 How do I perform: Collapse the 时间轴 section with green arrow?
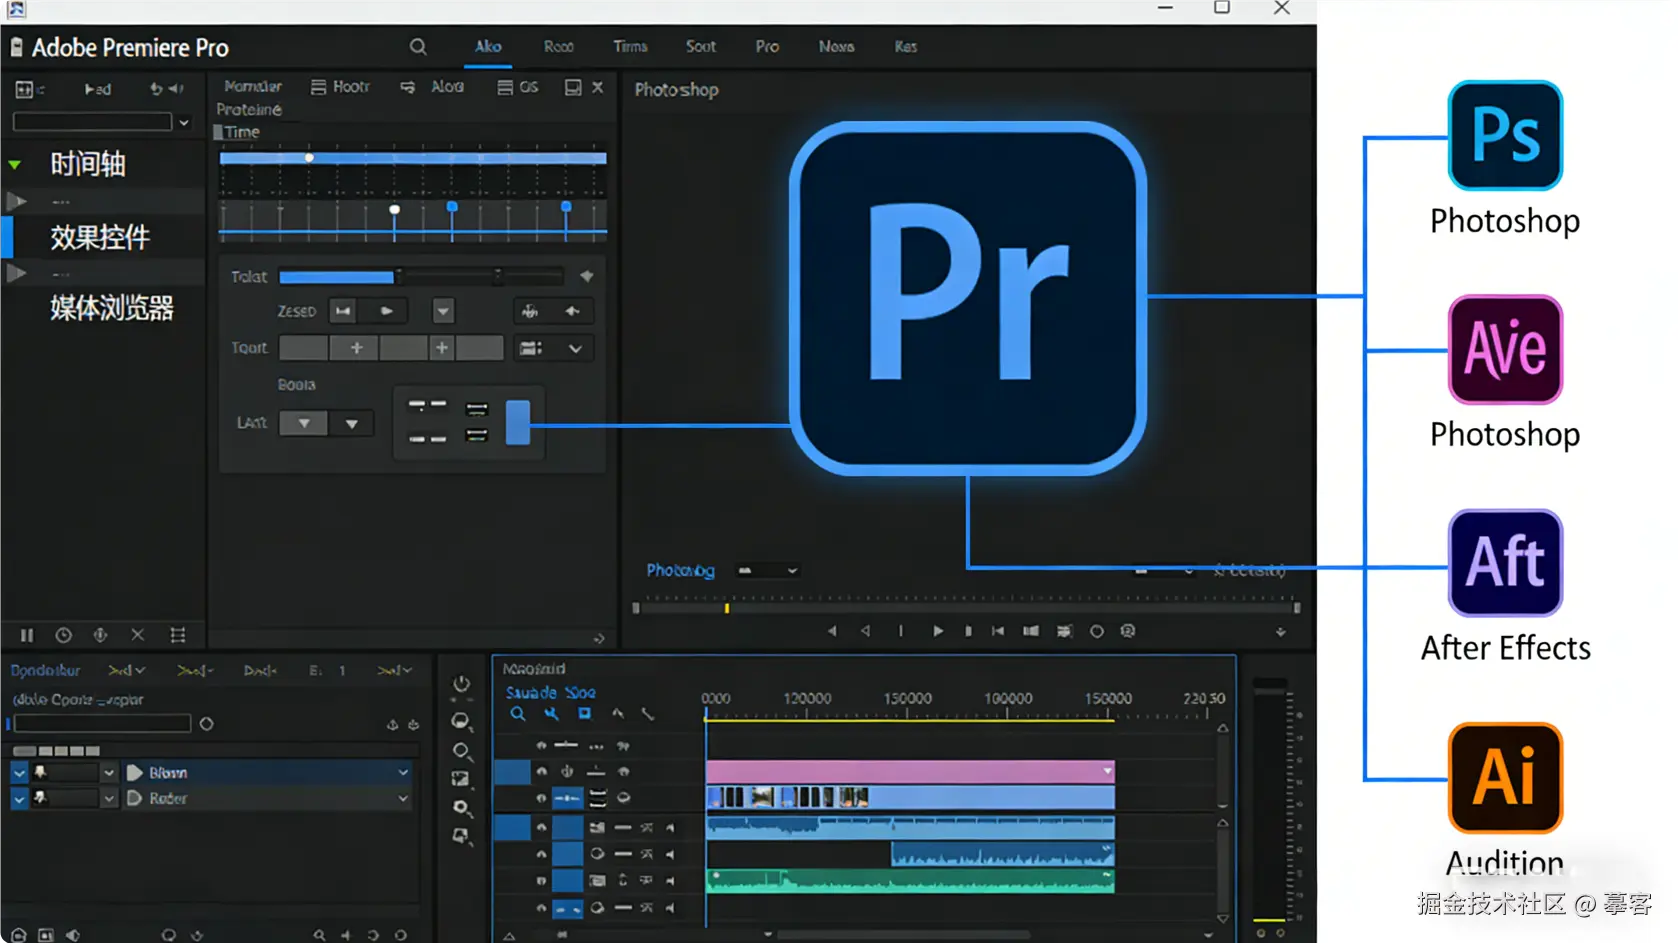15,164
